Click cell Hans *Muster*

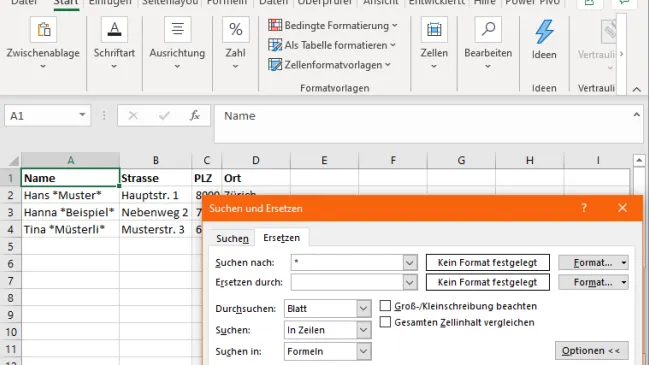coord(70,195)
